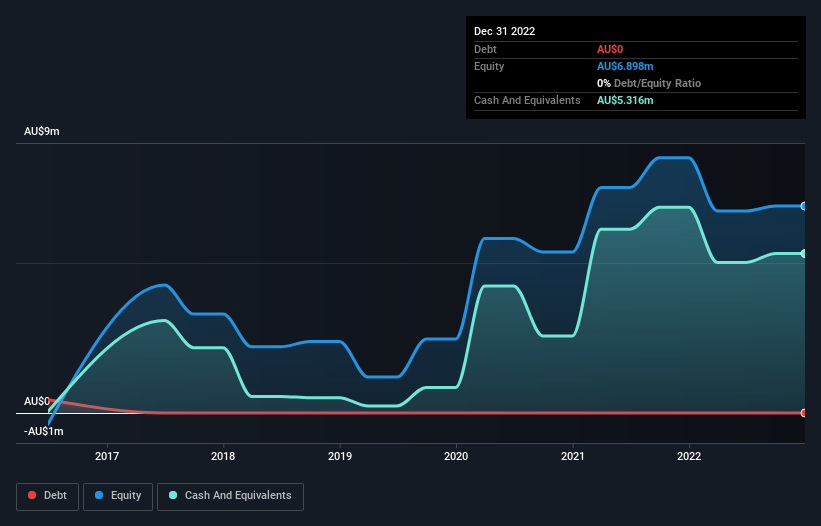Toggle the Equity legend button

coord(118,496)
